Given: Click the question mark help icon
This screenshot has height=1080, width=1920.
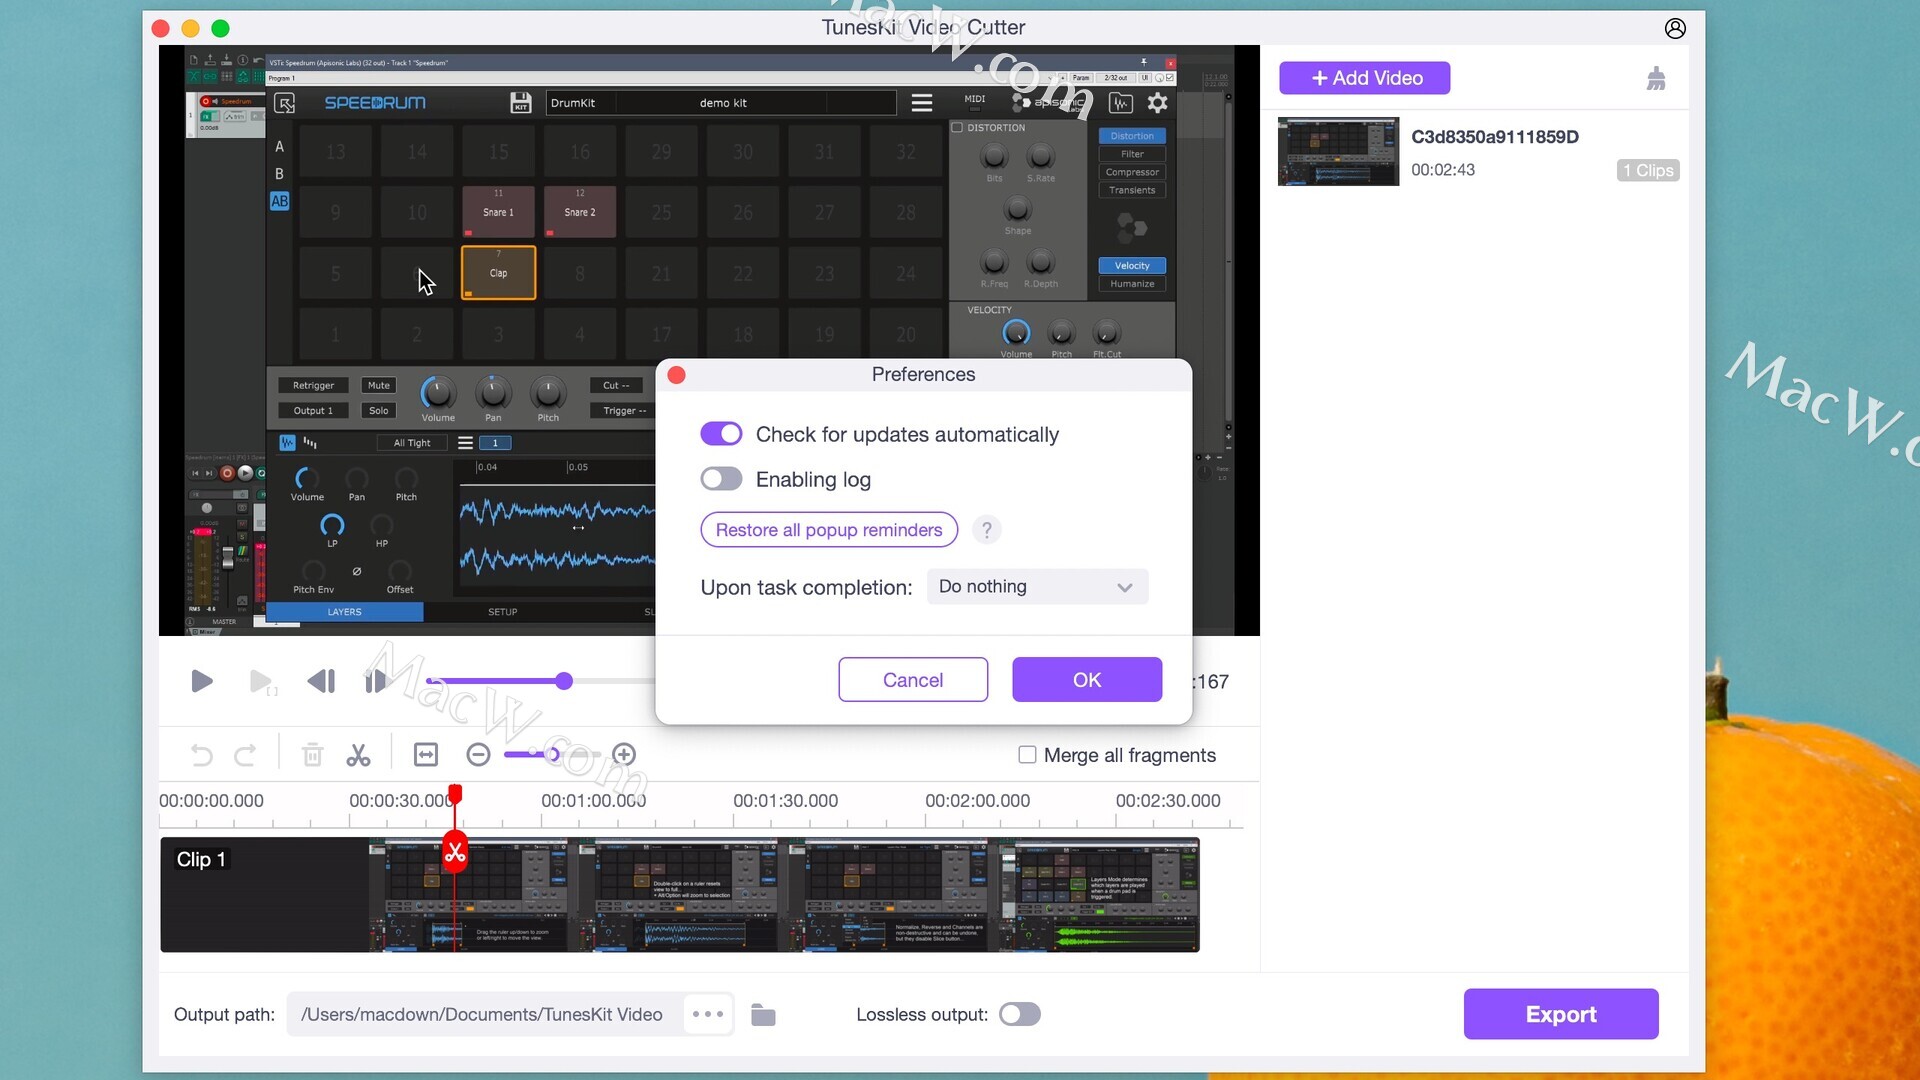Looking at the screenshot, I should coord(986,530).
